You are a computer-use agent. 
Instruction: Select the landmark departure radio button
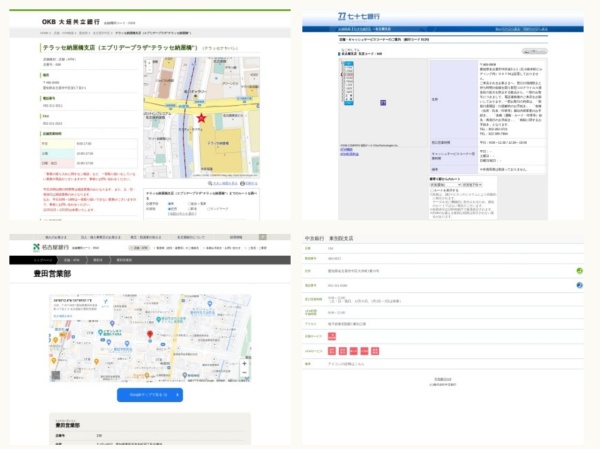click(209, 209)
